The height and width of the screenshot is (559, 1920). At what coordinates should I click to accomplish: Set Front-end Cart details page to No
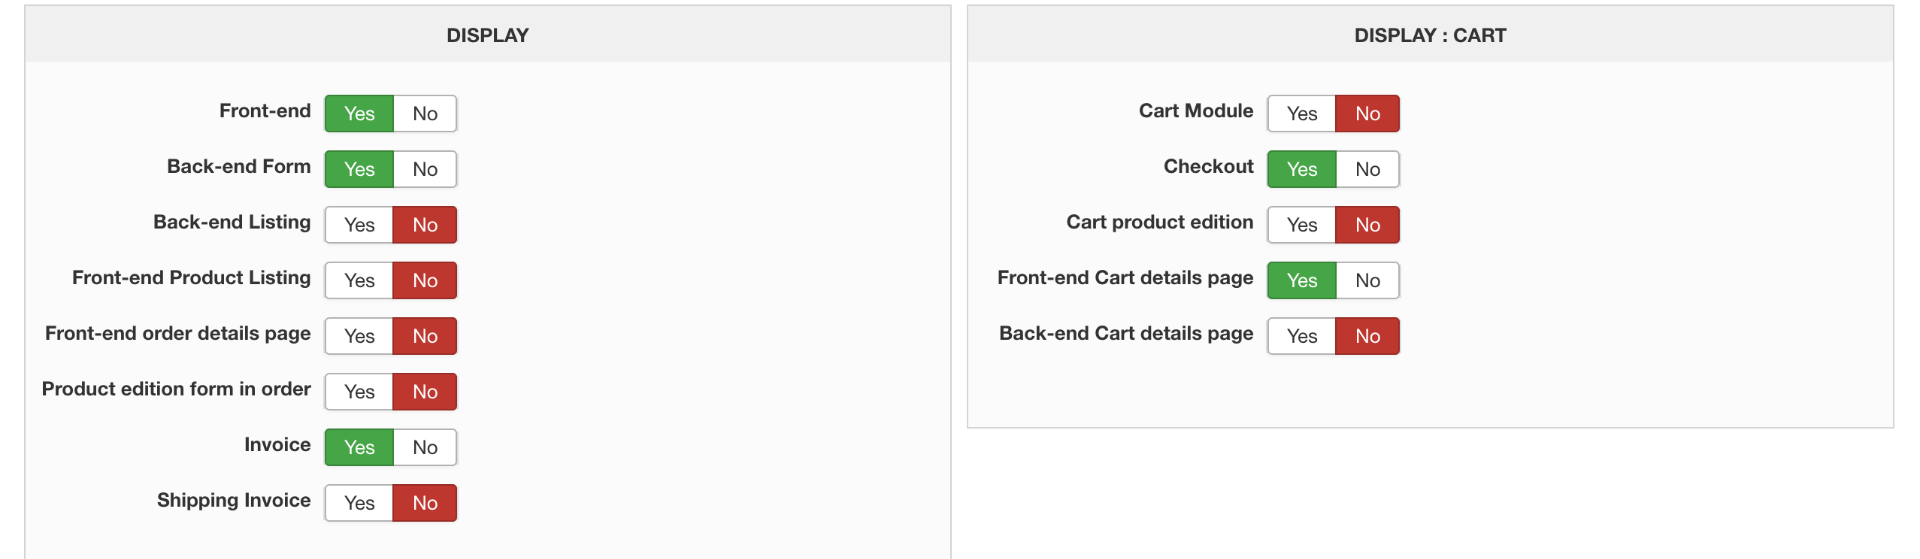[1367, 281]
